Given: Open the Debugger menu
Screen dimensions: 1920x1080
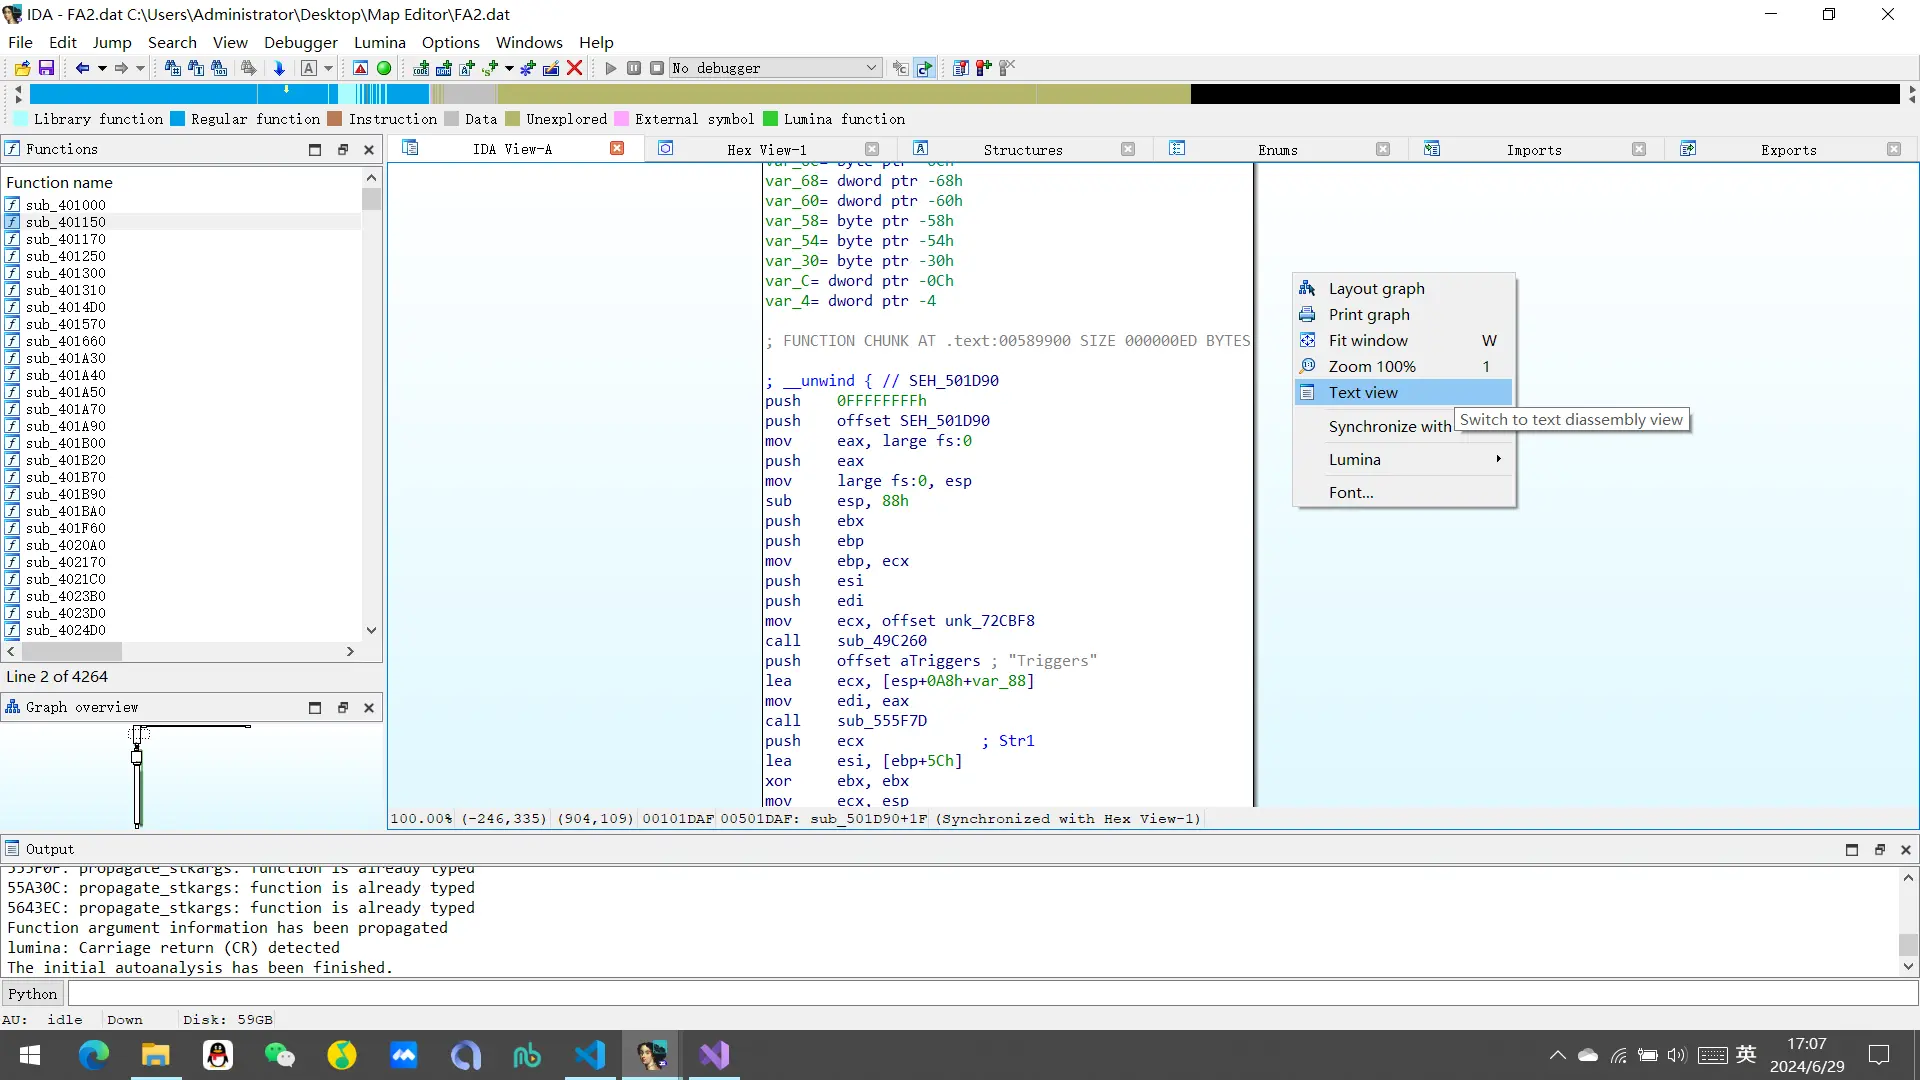Looking at the screenshot, I should [x=300, y=42].
